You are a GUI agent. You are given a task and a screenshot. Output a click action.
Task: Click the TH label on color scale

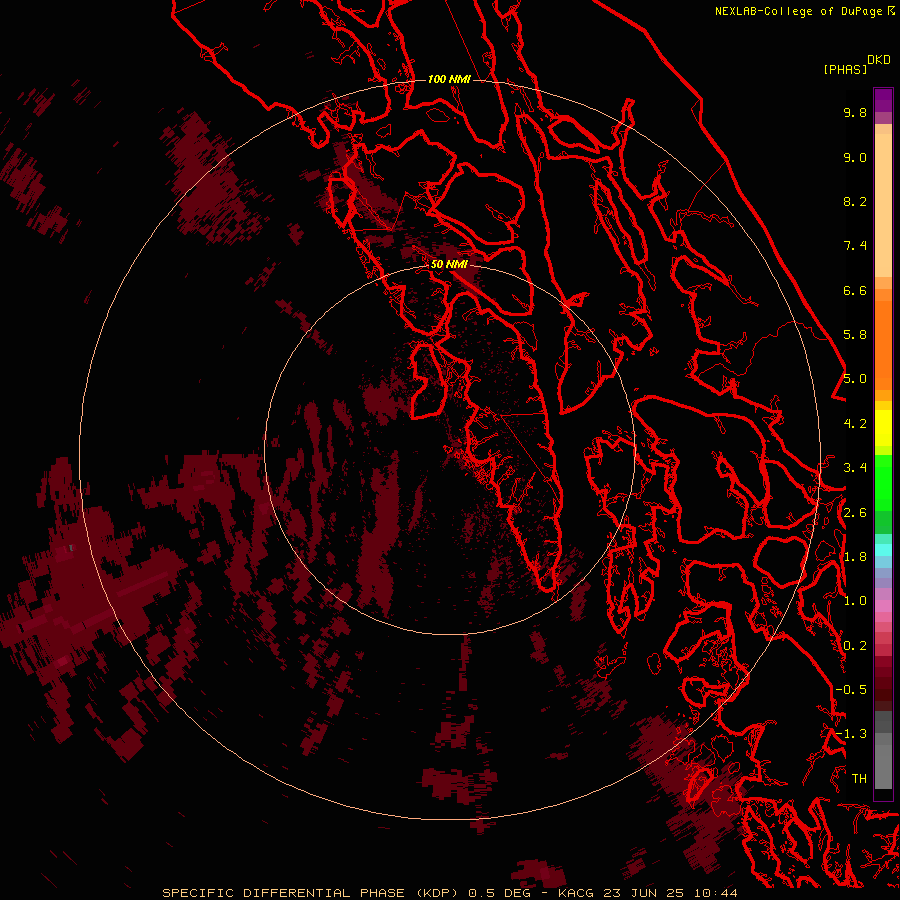(x=859, y=779)
